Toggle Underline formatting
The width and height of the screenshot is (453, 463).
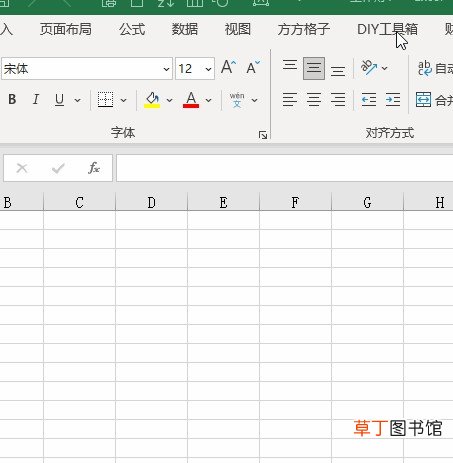tap(59, 99)
